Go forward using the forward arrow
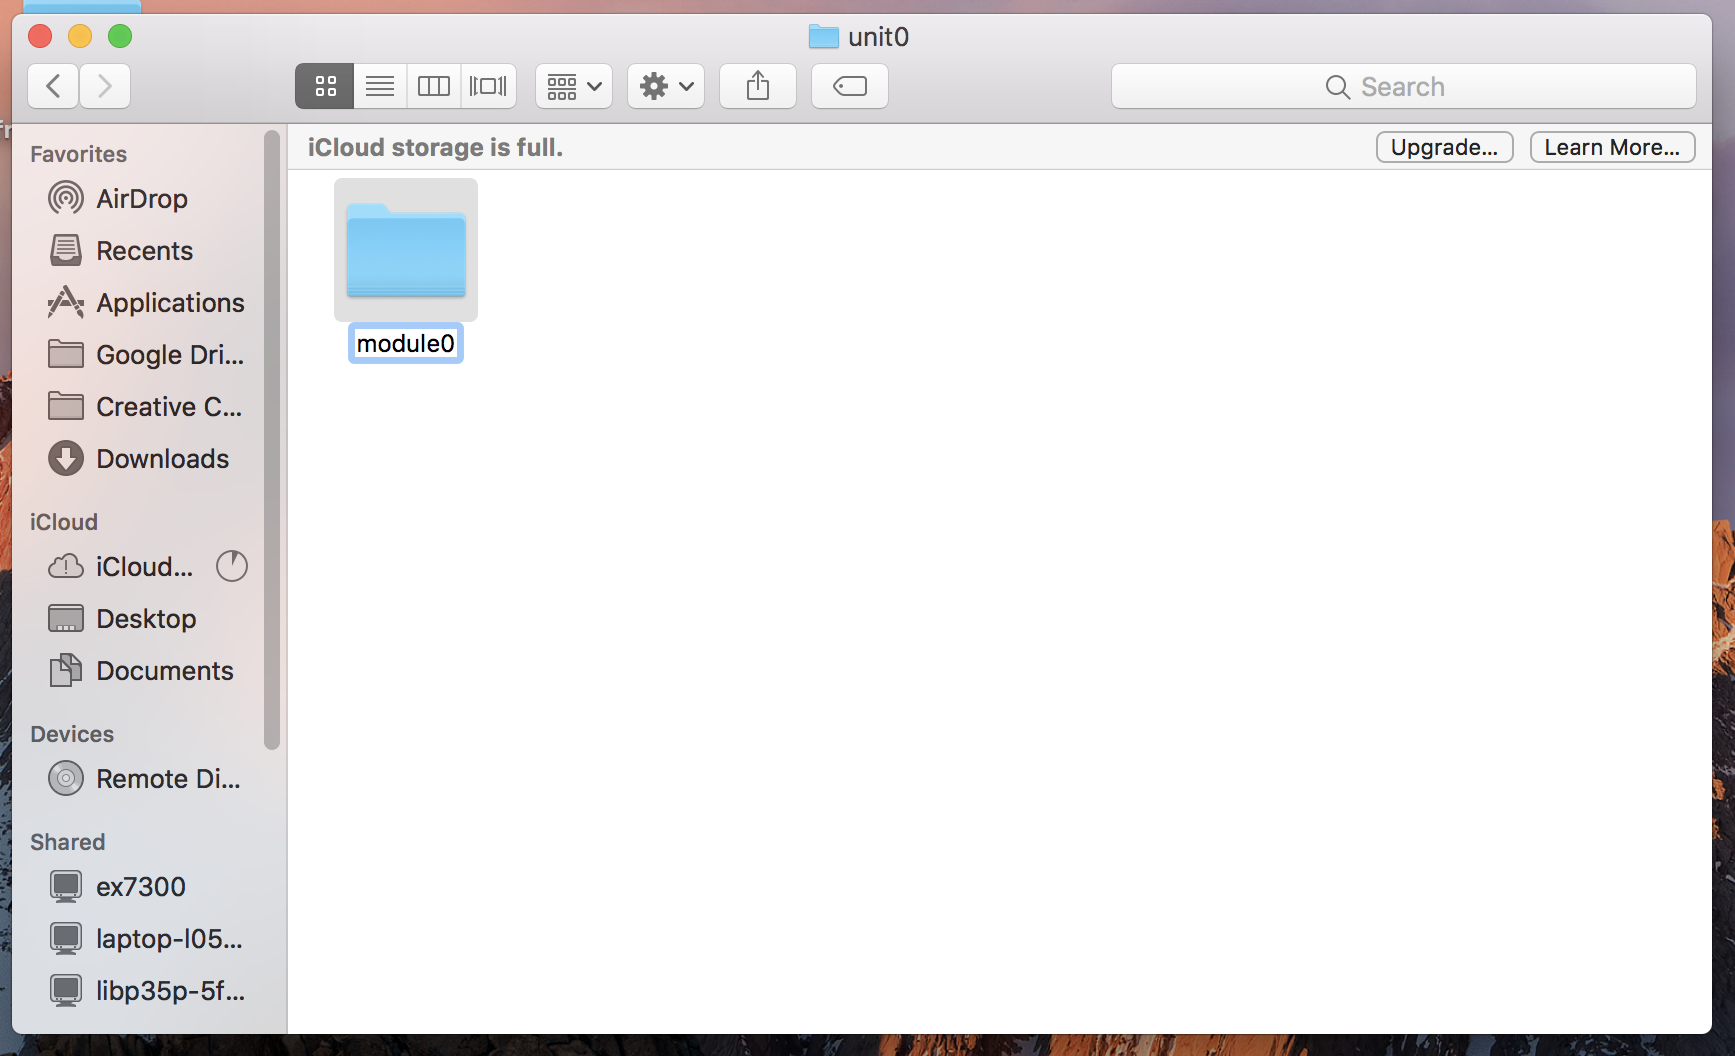 click(x=105, y=86)
